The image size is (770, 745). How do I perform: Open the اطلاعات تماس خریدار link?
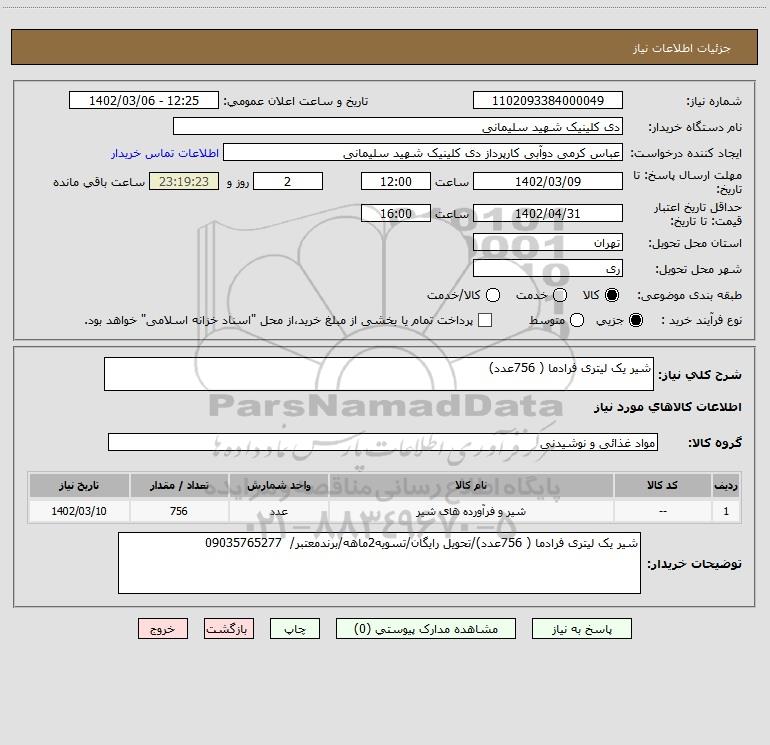coord(165,153)
